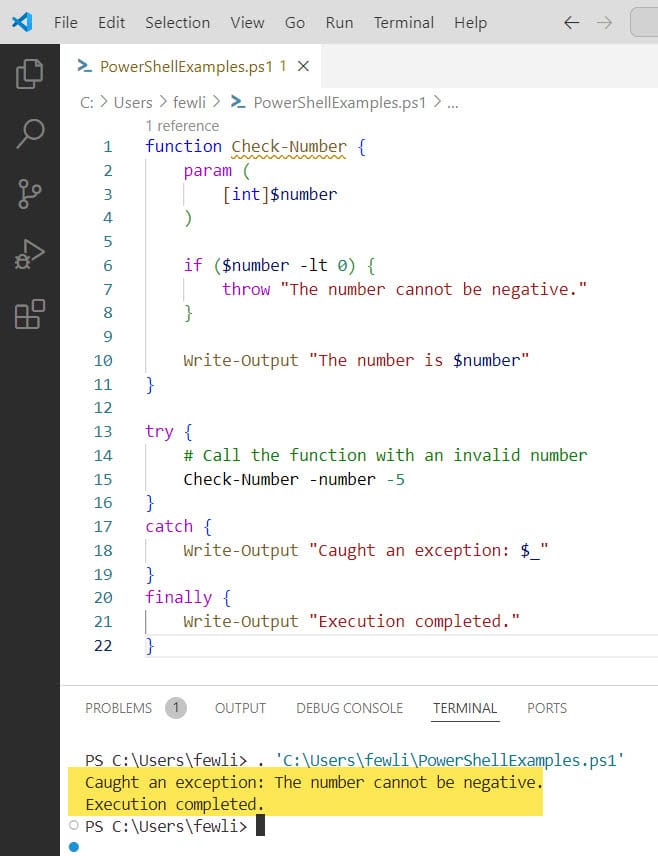Click the fewli breadcrumb segment
Viewport: 658px width, 856px height.
(189, 103)
